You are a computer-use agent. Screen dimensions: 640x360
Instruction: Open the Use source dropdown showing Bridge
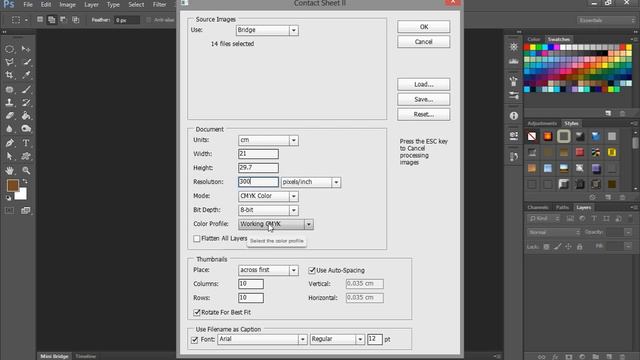pyautogui.click(x=267, y=30)
